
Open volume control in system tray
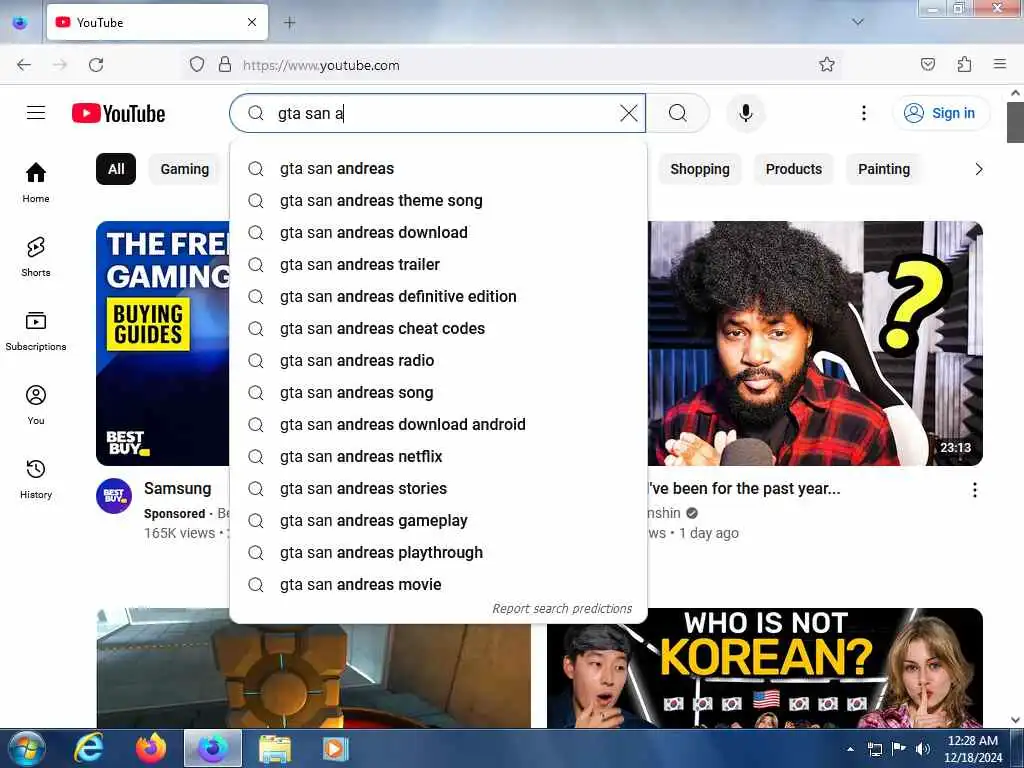(922, 748)
